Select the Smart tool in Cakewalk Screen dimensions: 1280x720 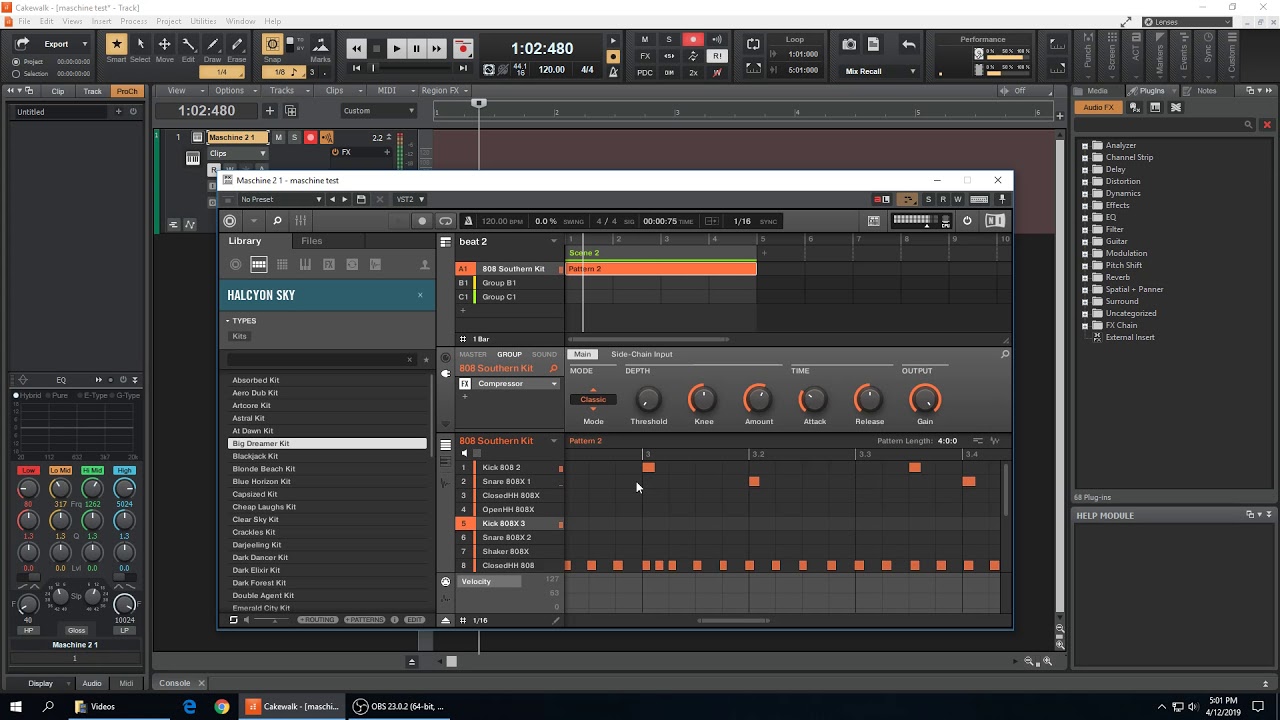(117, 44)
